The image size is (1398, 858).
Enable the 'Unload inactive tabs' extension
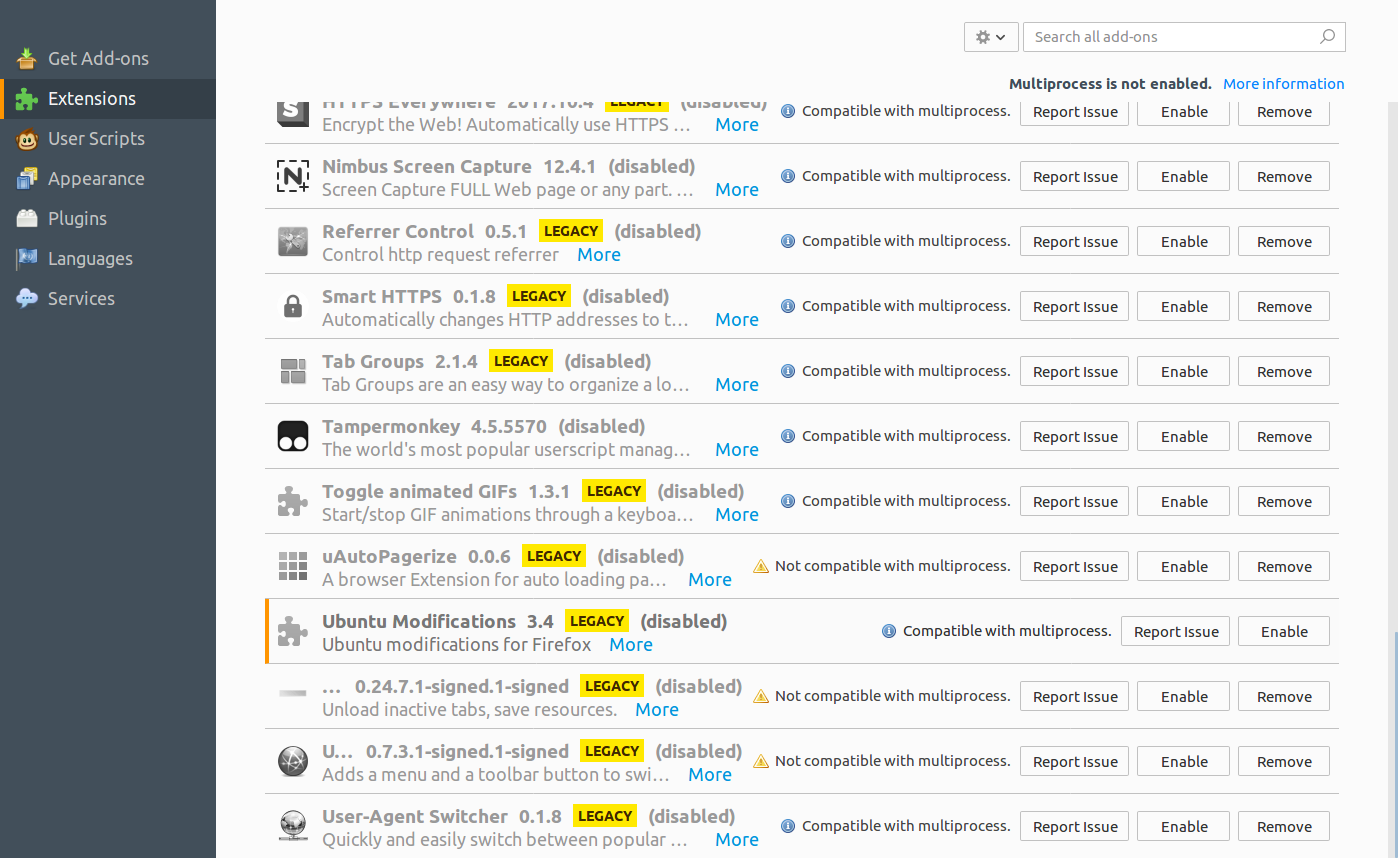[x=1184, y=697]
